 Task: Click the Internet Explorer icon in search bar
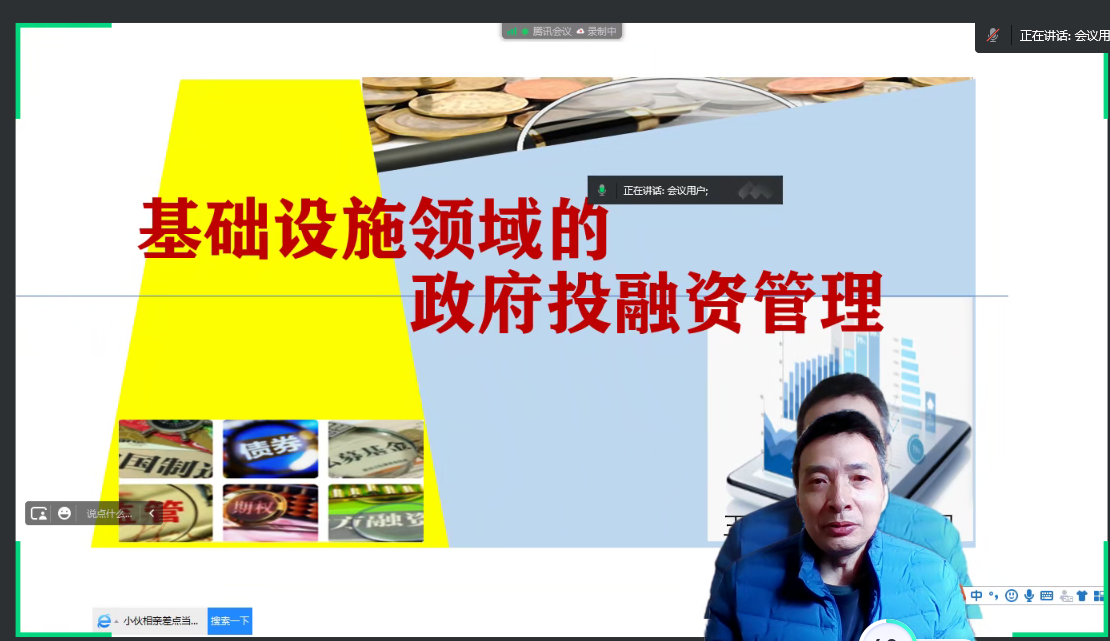pyautogui.click(x=103, y=621)
